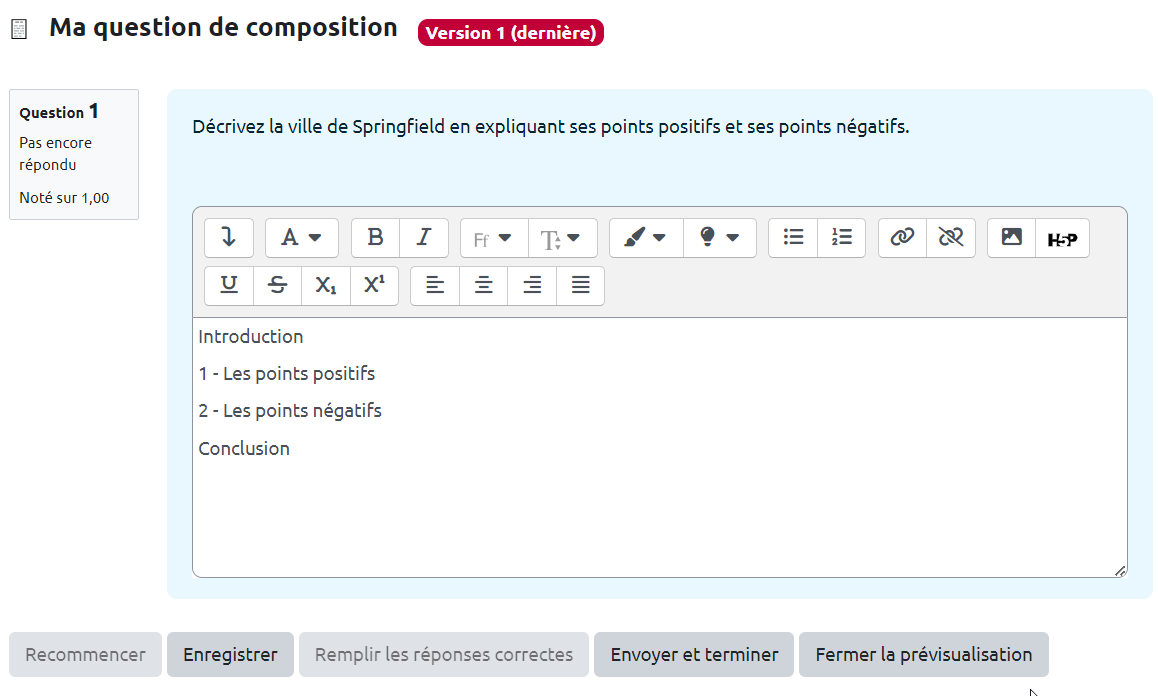Insert a numbered list

pos(841,238)
